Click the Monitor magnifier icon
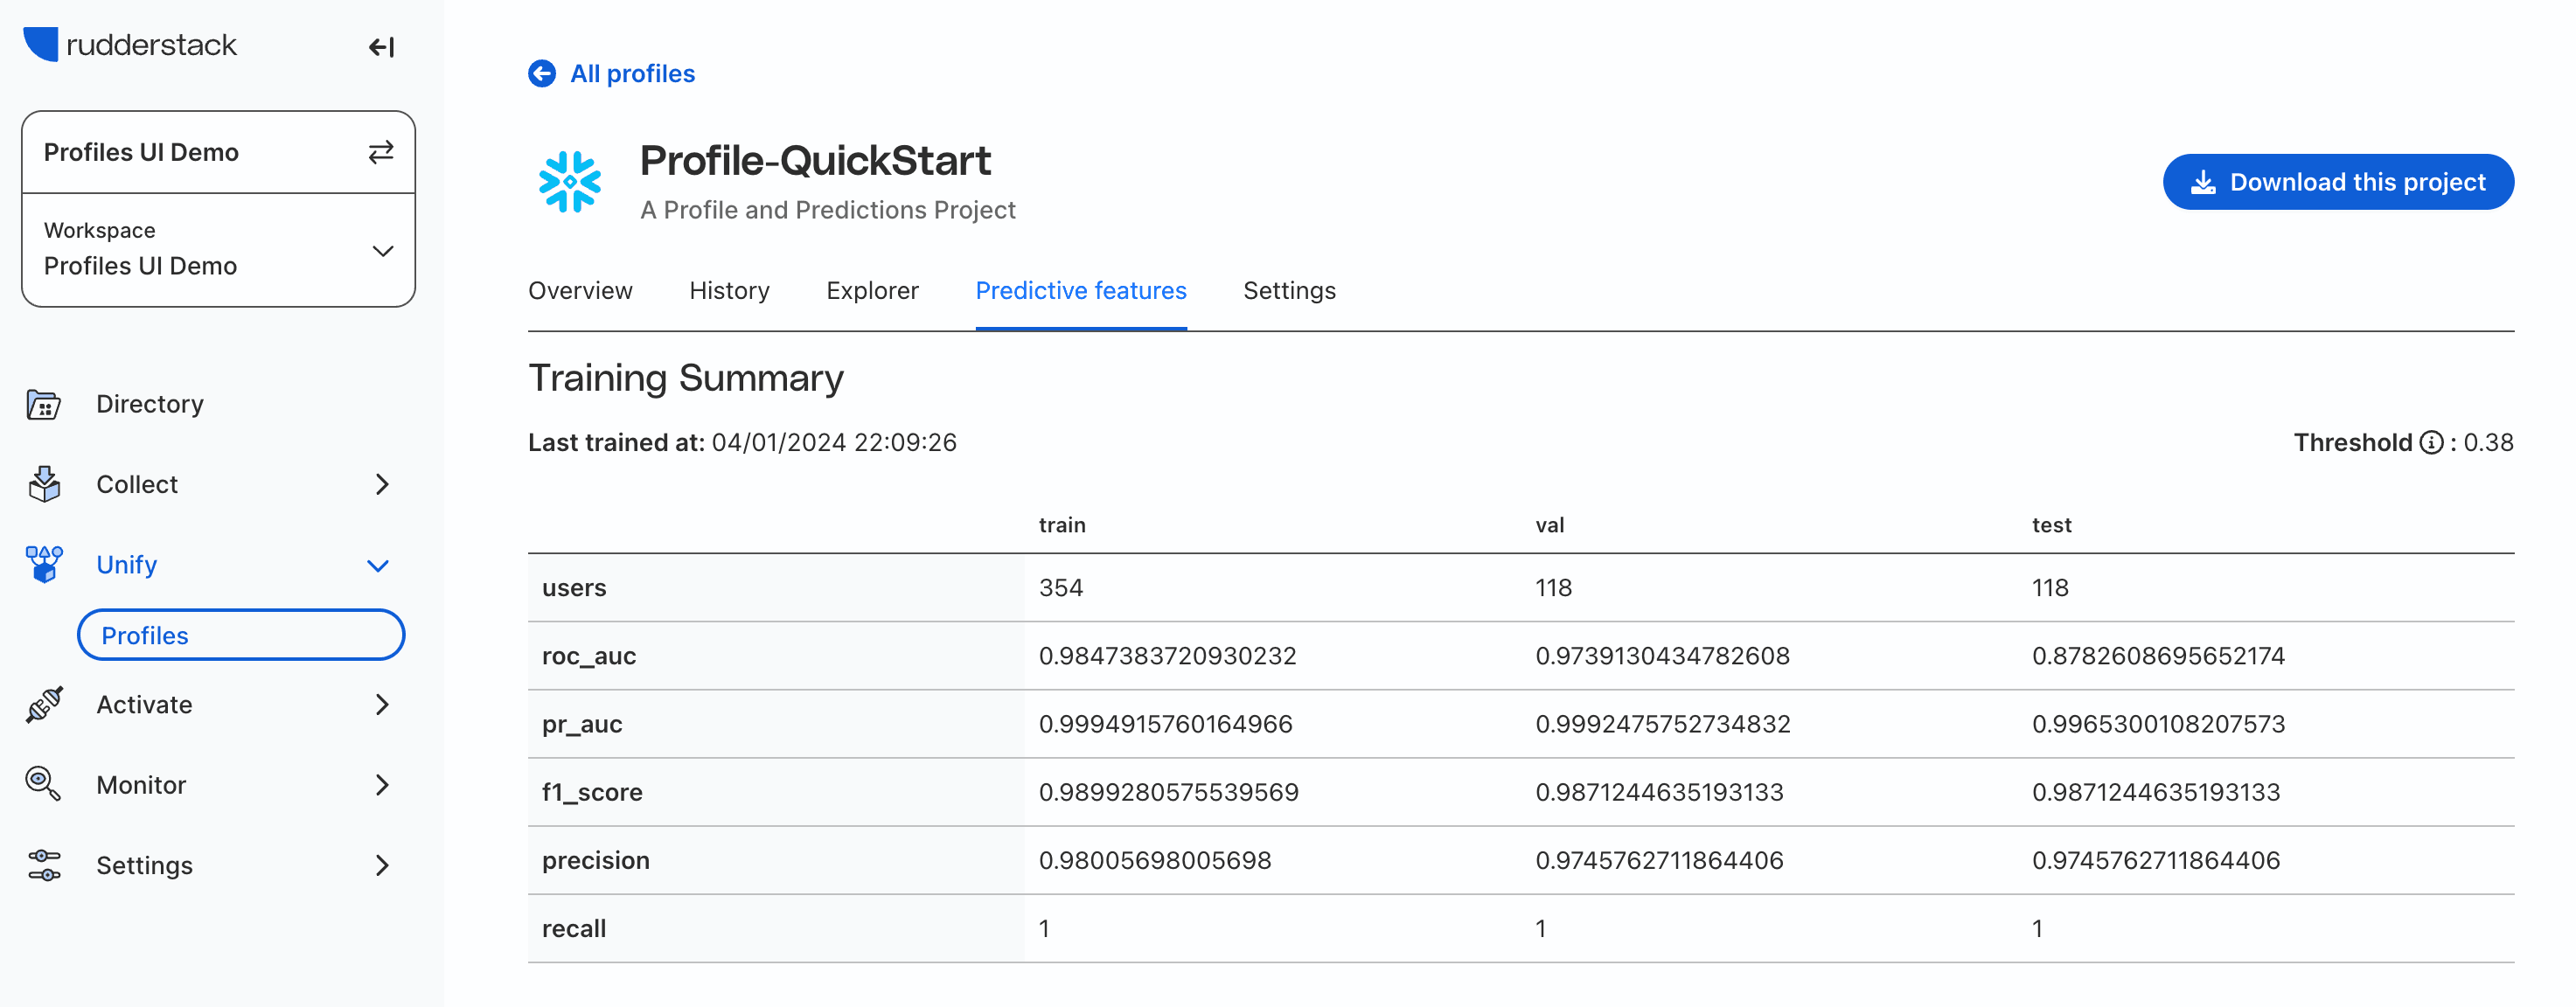2576x1007 pixels. [x=43, y=784]
